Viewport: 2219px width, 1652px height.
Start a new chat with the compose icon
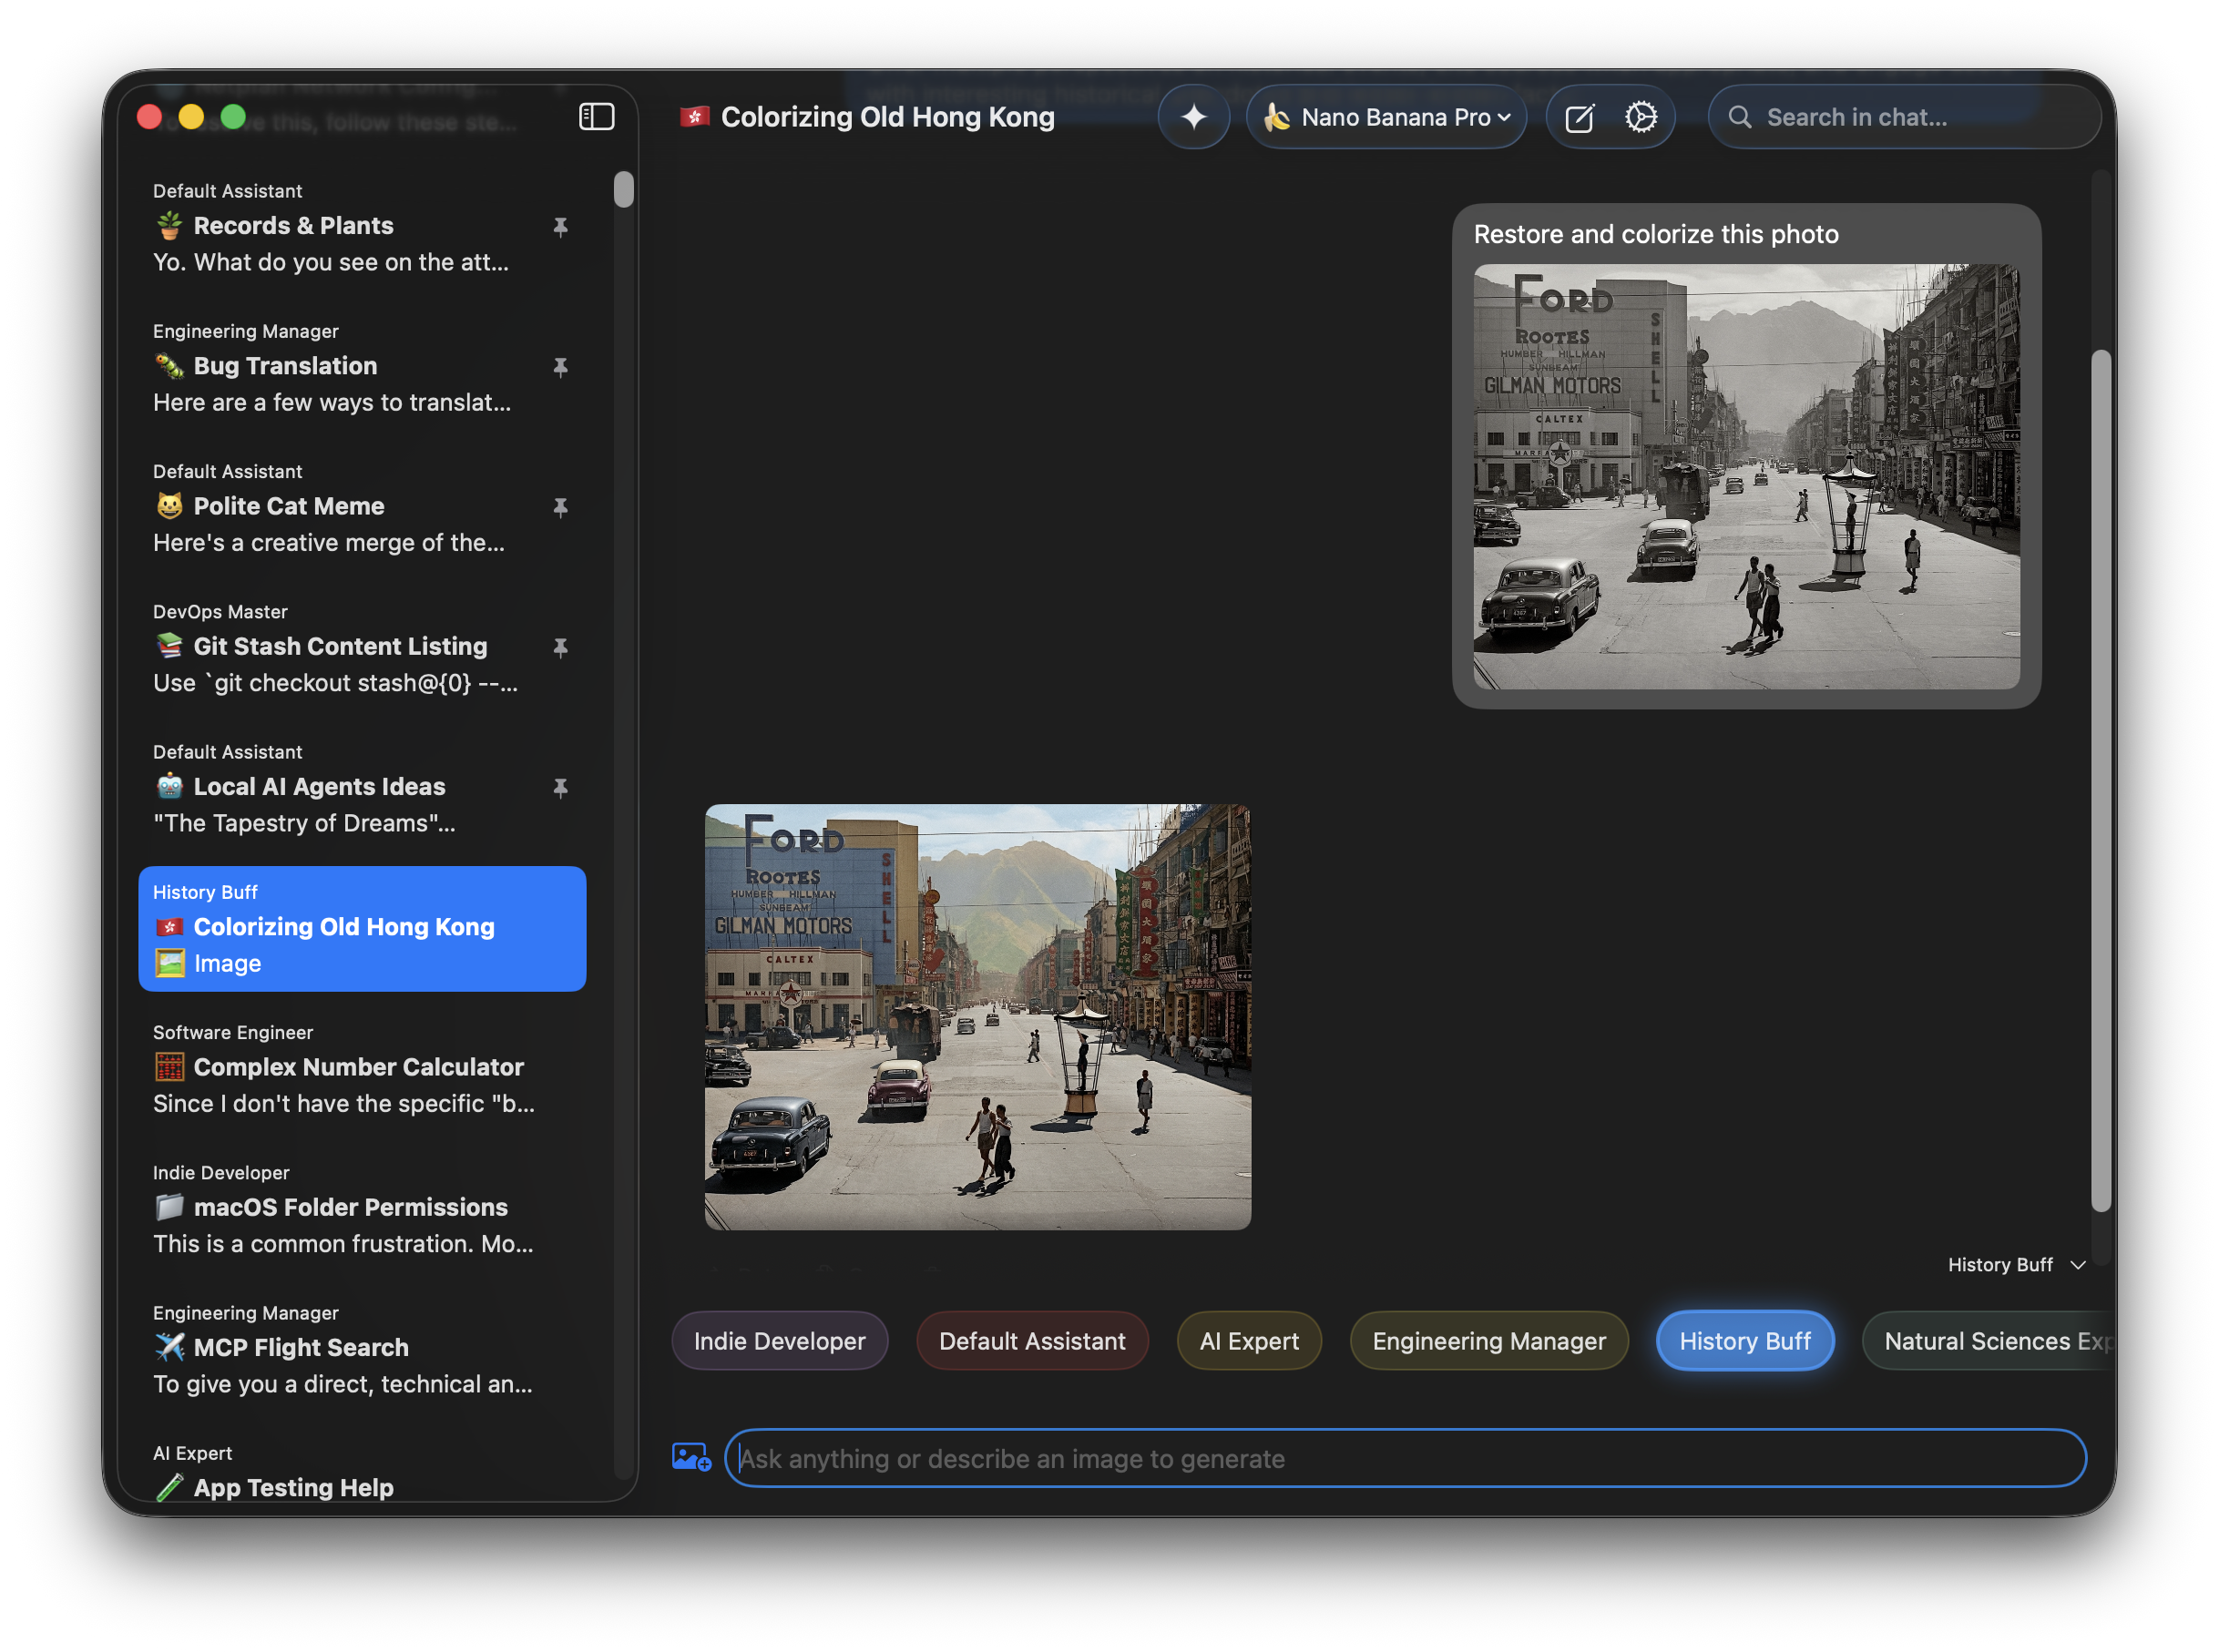pyautogui.click(x=1579, y=118)
